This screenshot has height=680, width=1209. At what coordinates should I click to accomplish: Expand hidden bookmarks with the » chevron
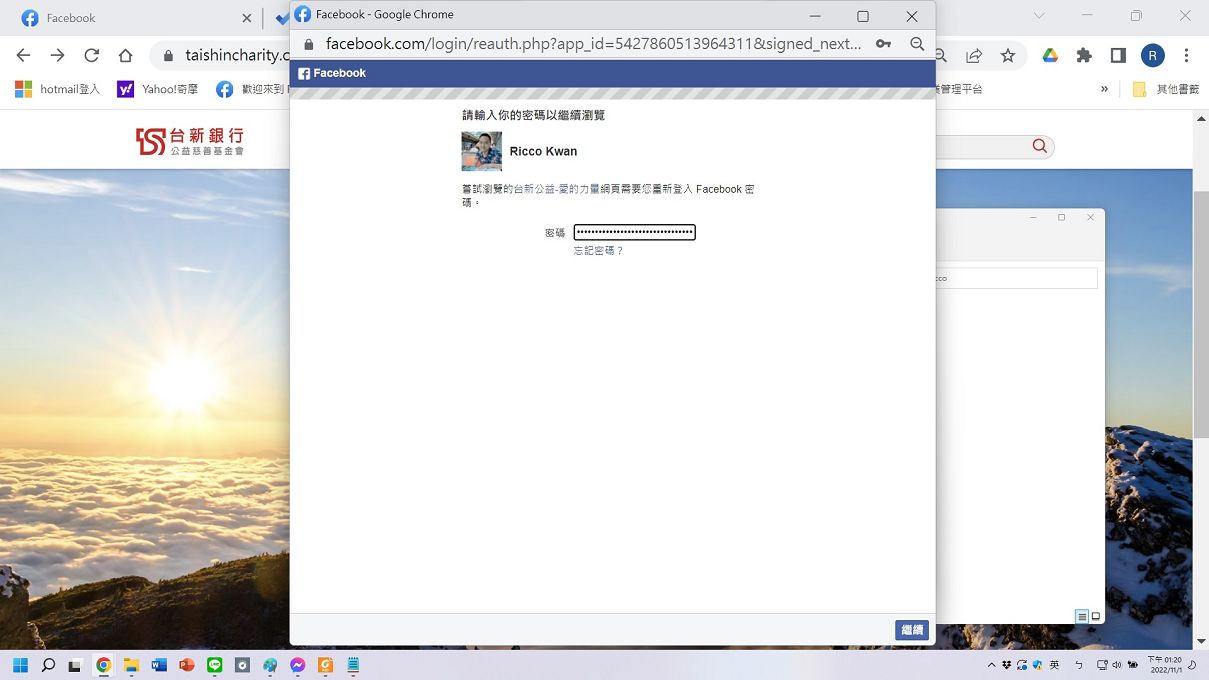point(1105,89)
